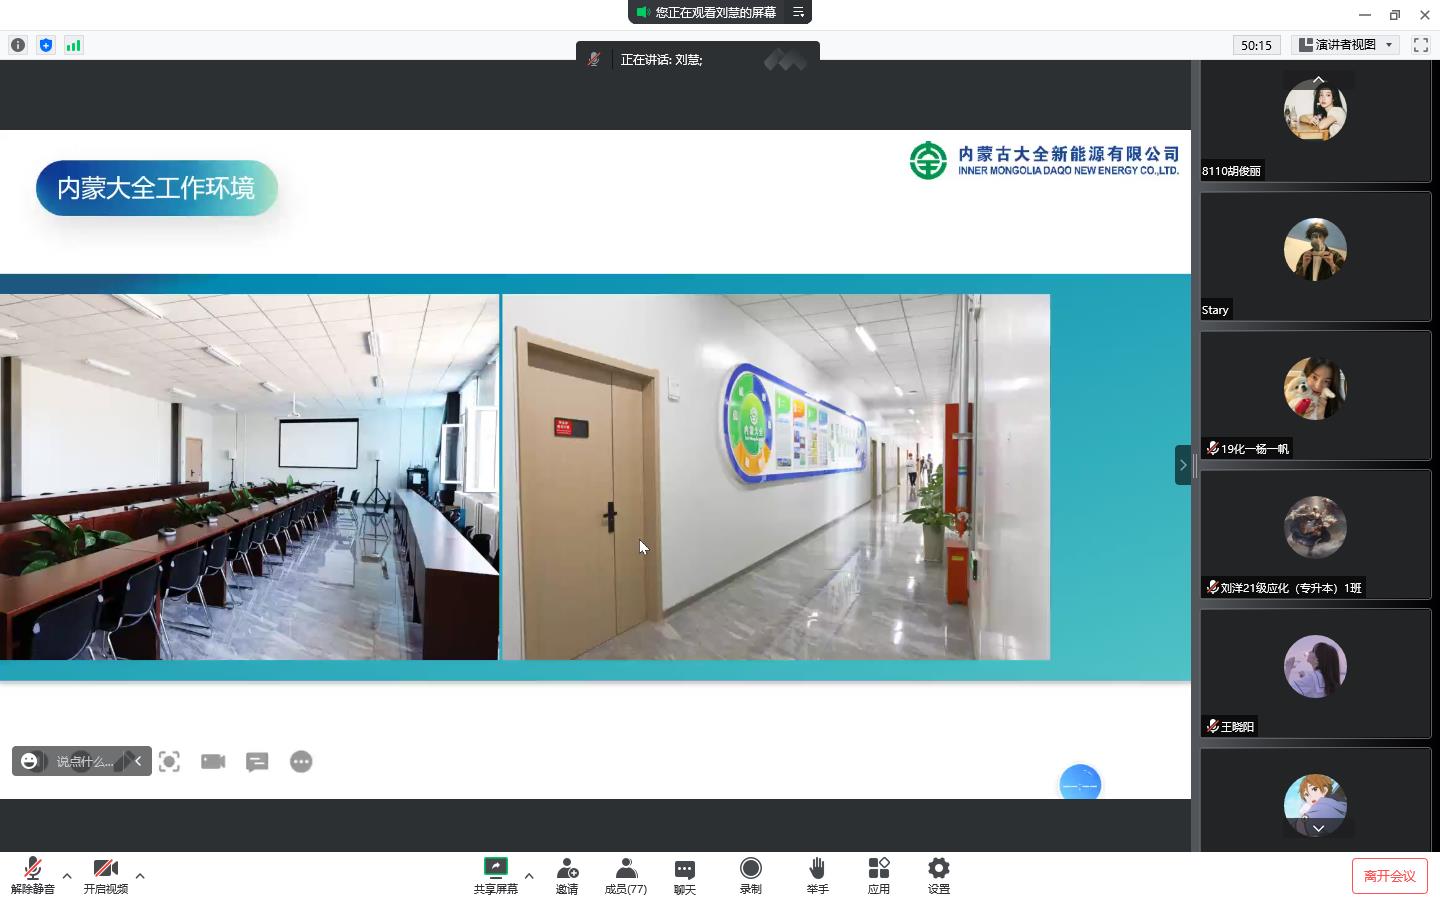This screenshot has width=1440, height=900.
Task: Expand audio options arrow beside 解除静音
Action: pos(67,876)
